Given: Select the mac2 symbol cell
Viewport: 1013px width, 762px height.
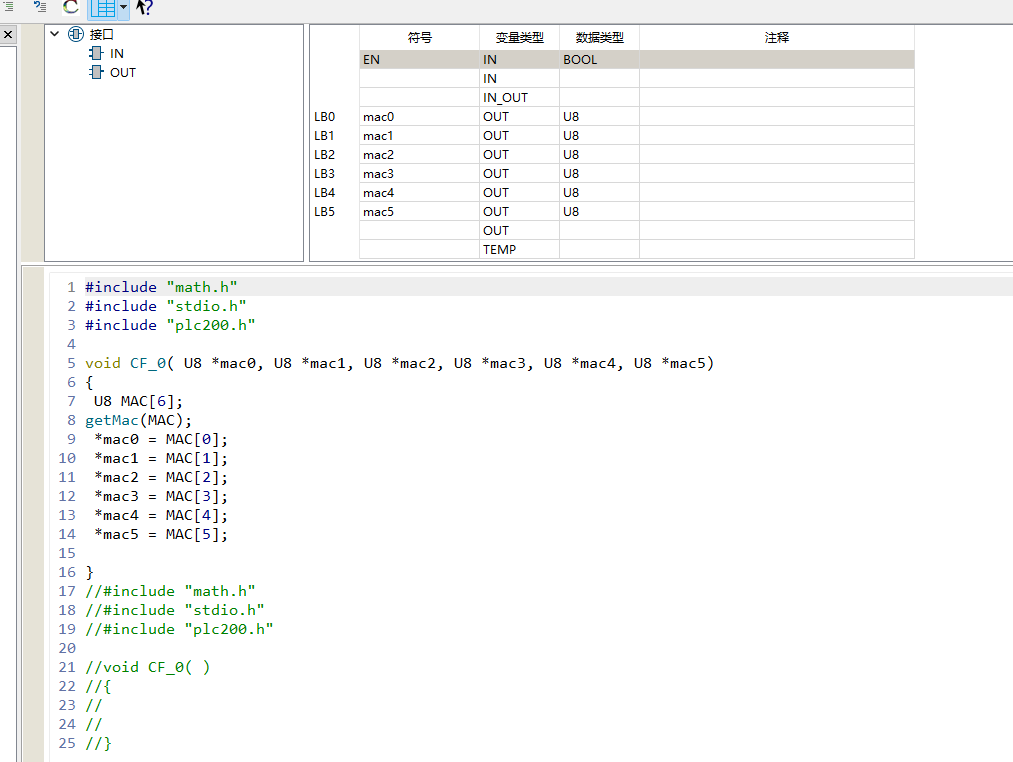Looking at the screenshot, I should click(419, 154).
